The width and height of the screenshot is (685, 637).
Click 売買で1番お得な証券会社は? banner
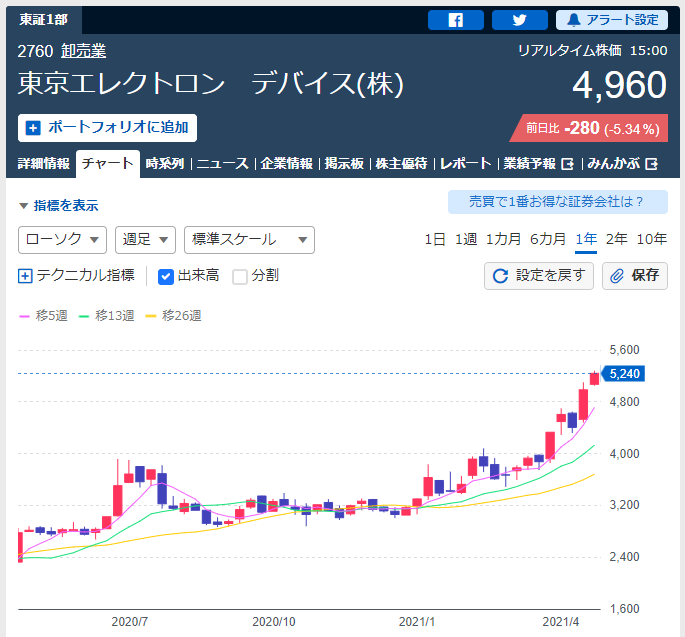pos(557,202)
